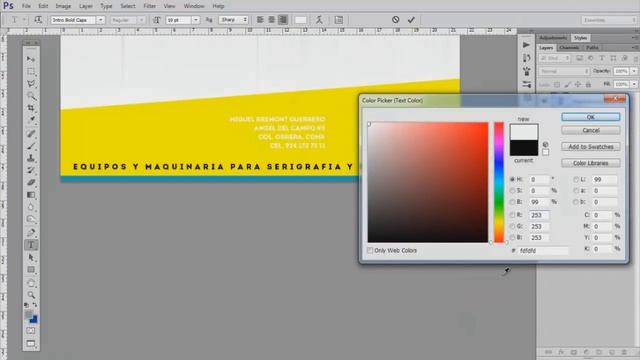640x360 pixels.
Task: Change screen mode icon in toolbox
Action: coord(31,344)
